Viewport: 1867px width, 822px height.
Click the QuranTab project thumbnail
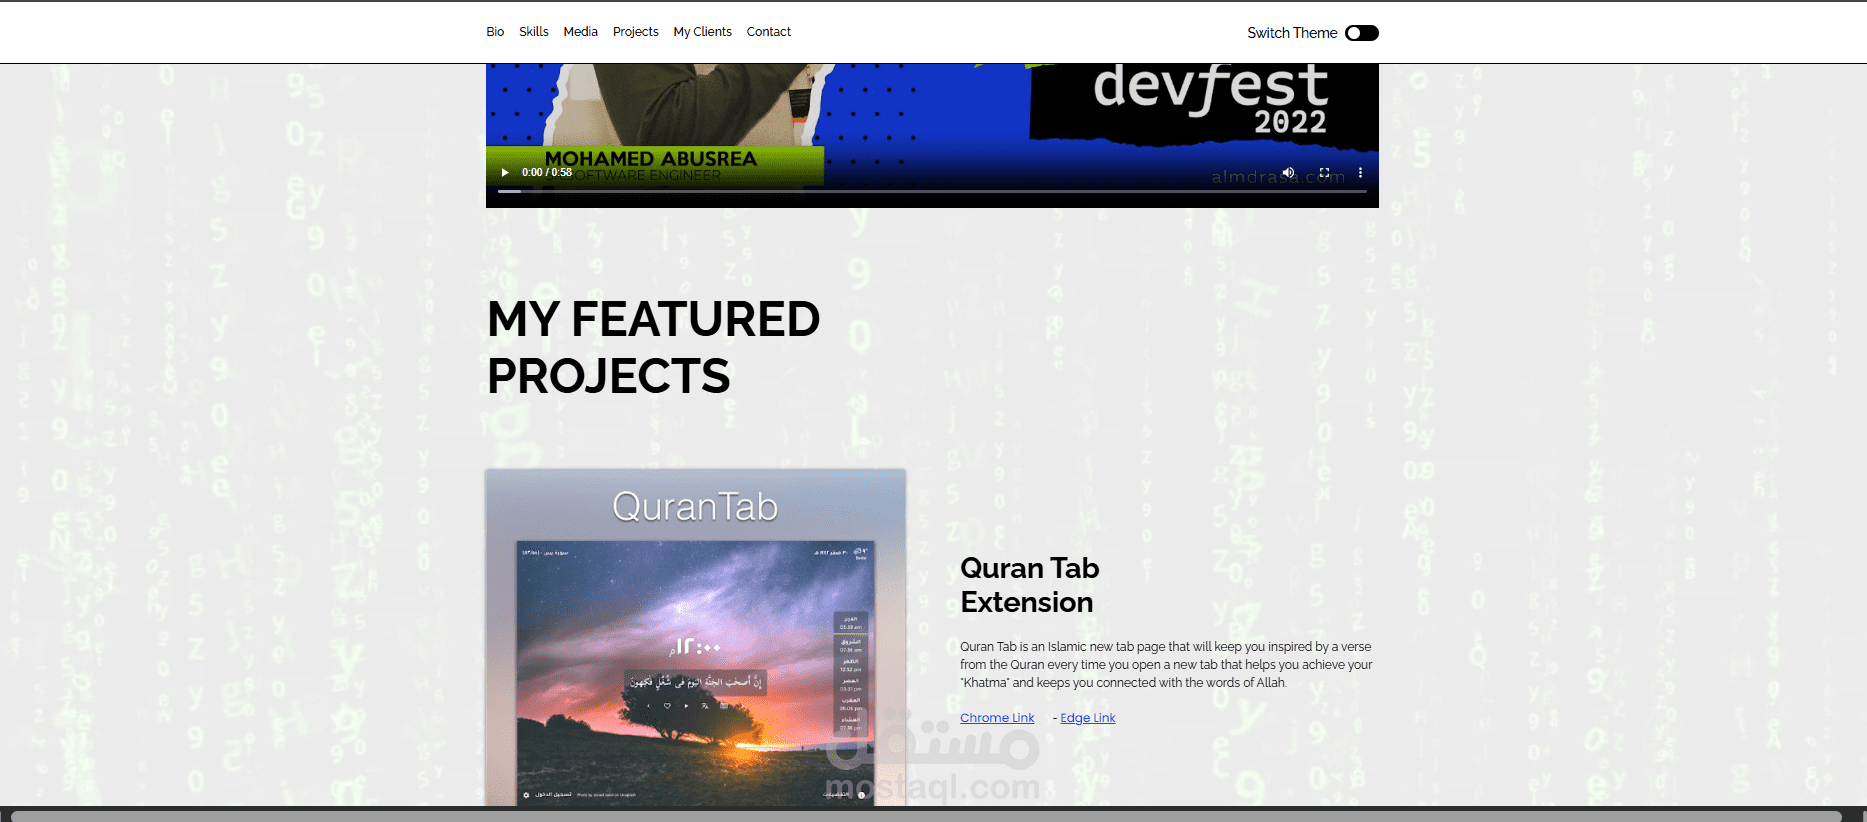[696, 638]
